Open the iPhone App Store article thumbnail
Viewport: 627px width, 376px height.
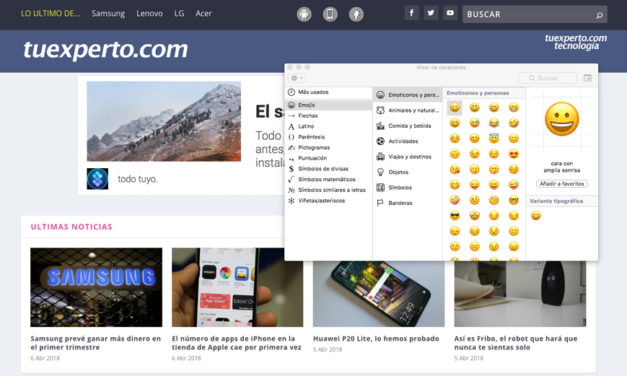pos(238,287)
